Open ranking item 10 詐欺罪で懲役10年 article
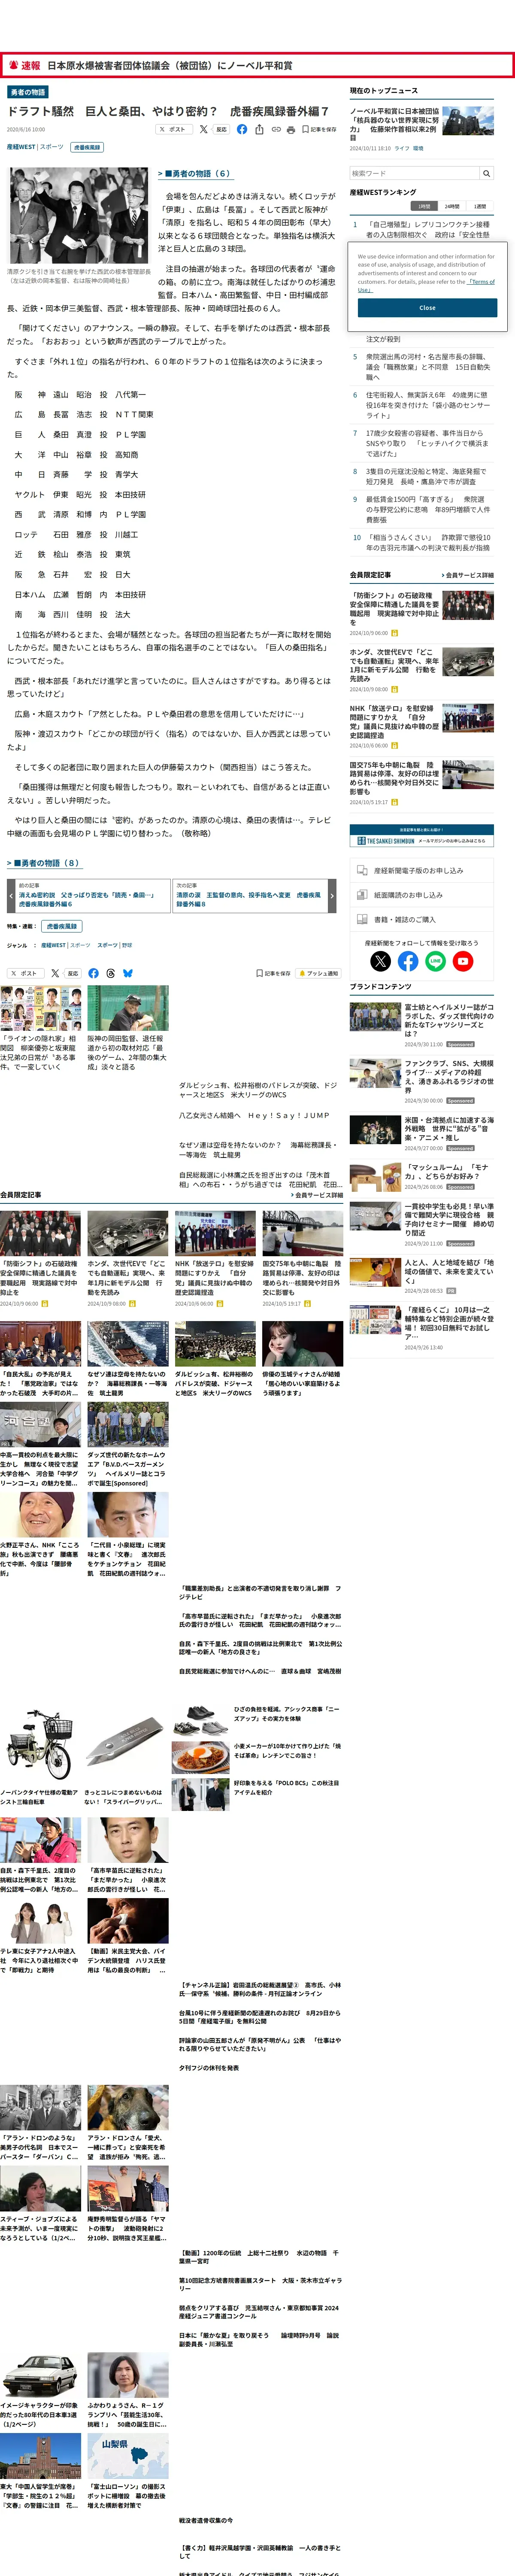 click(428, 543)
